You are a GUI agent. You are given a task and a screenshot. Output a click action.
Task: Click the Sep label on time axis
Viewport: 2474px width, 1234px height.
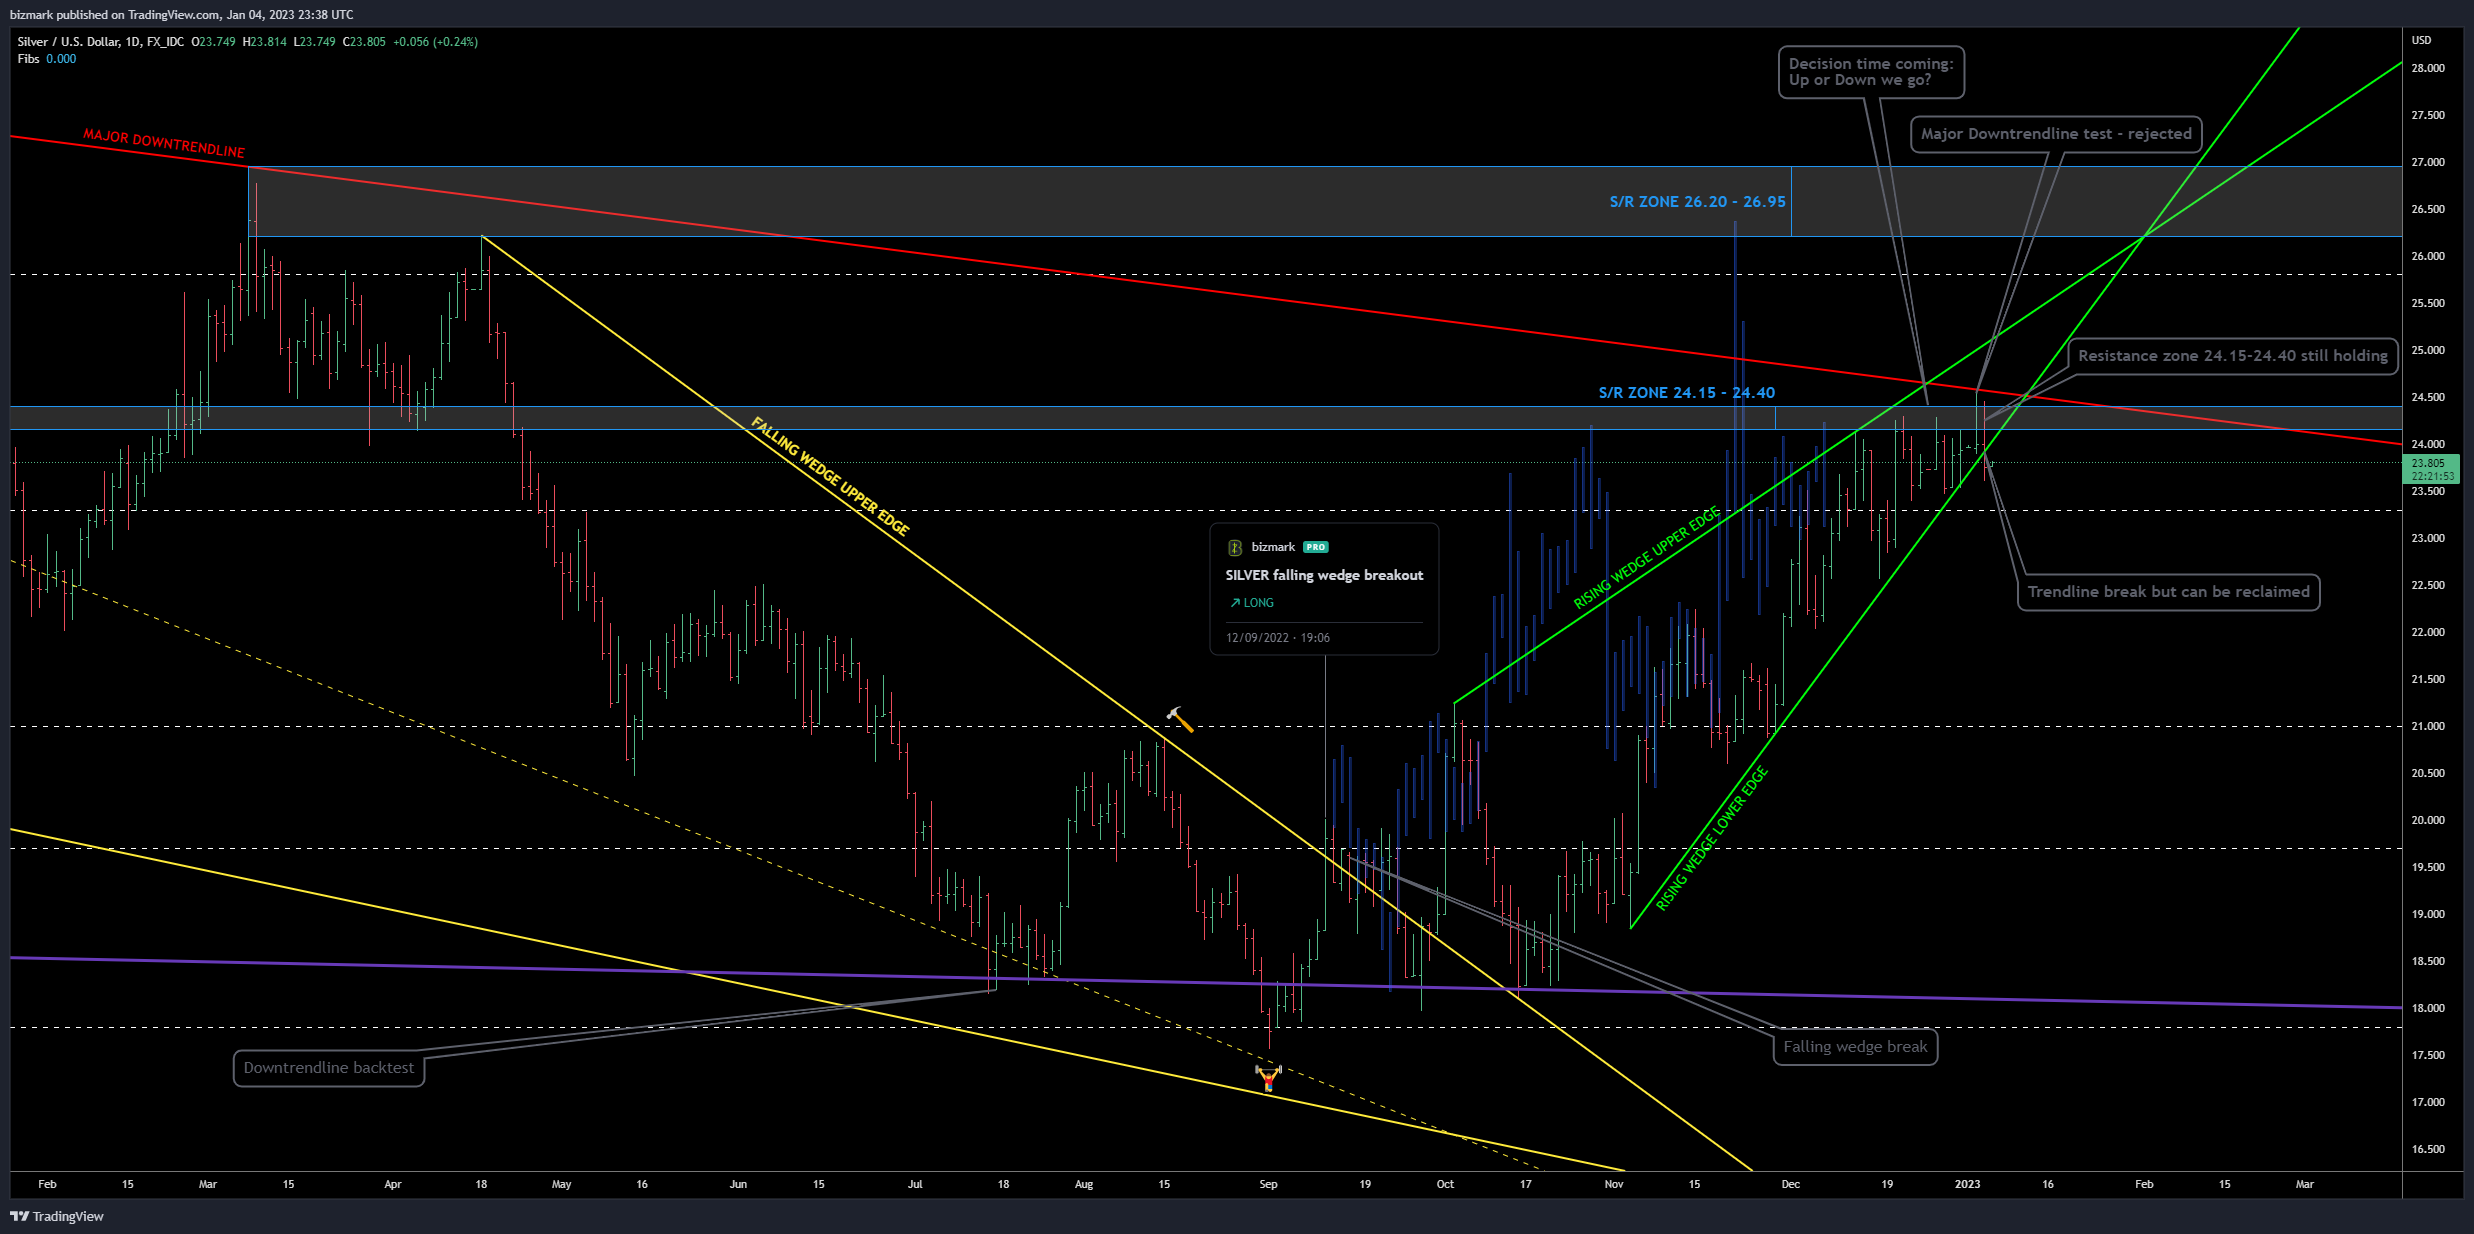point(1268,1184)
